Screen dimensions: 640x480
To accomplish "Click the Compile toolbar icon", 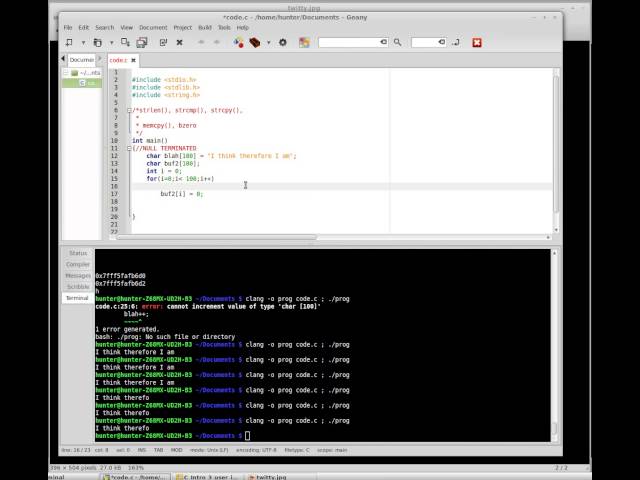I will [x=238, y=42].
